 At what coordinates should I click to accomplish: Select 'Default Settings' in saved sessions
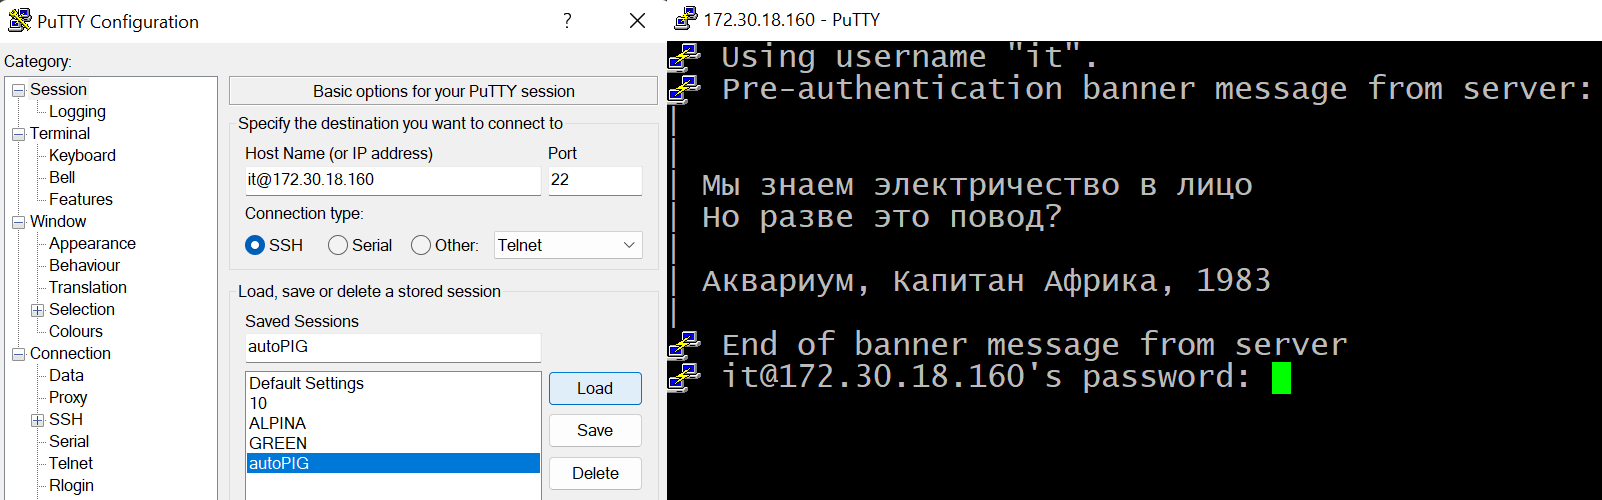393,383
